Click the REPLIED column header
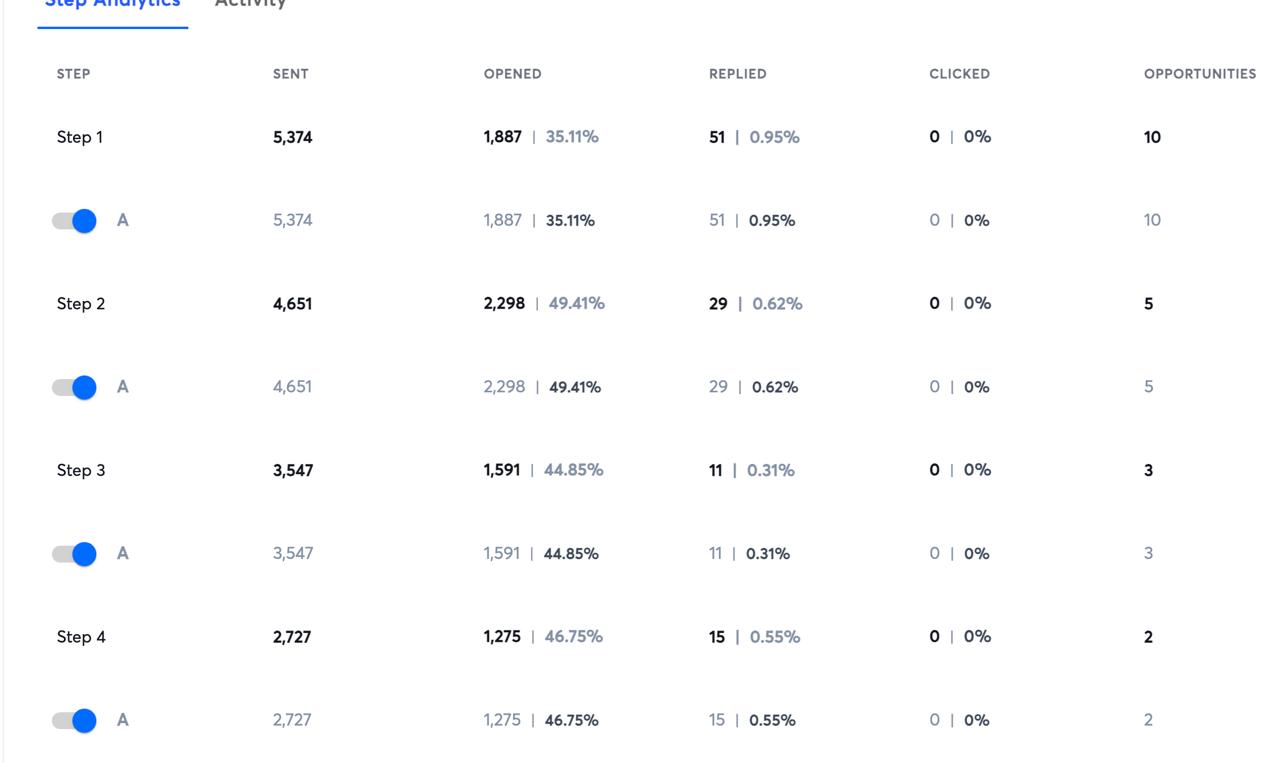This screenshot has width=1280, height=763. point(737,74)
